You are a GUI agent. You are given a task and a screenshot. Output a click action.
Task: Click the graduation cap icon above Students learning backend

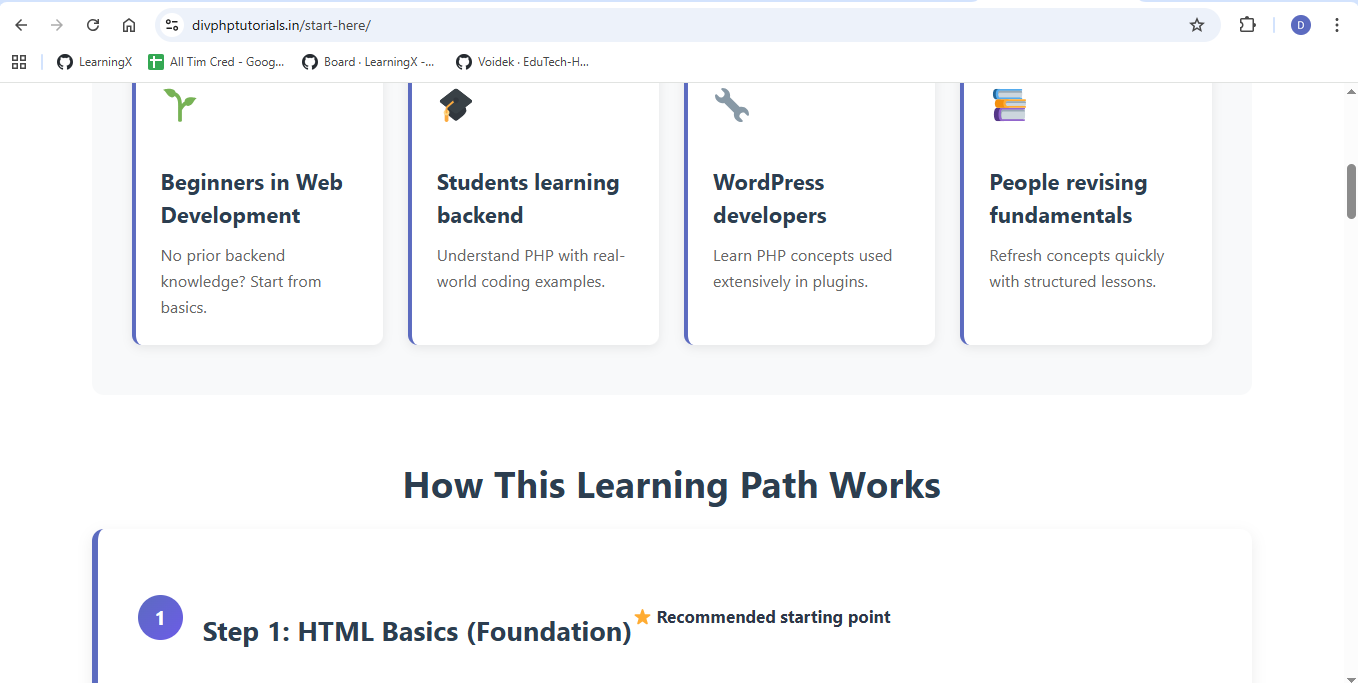click(x=455, y=104)
